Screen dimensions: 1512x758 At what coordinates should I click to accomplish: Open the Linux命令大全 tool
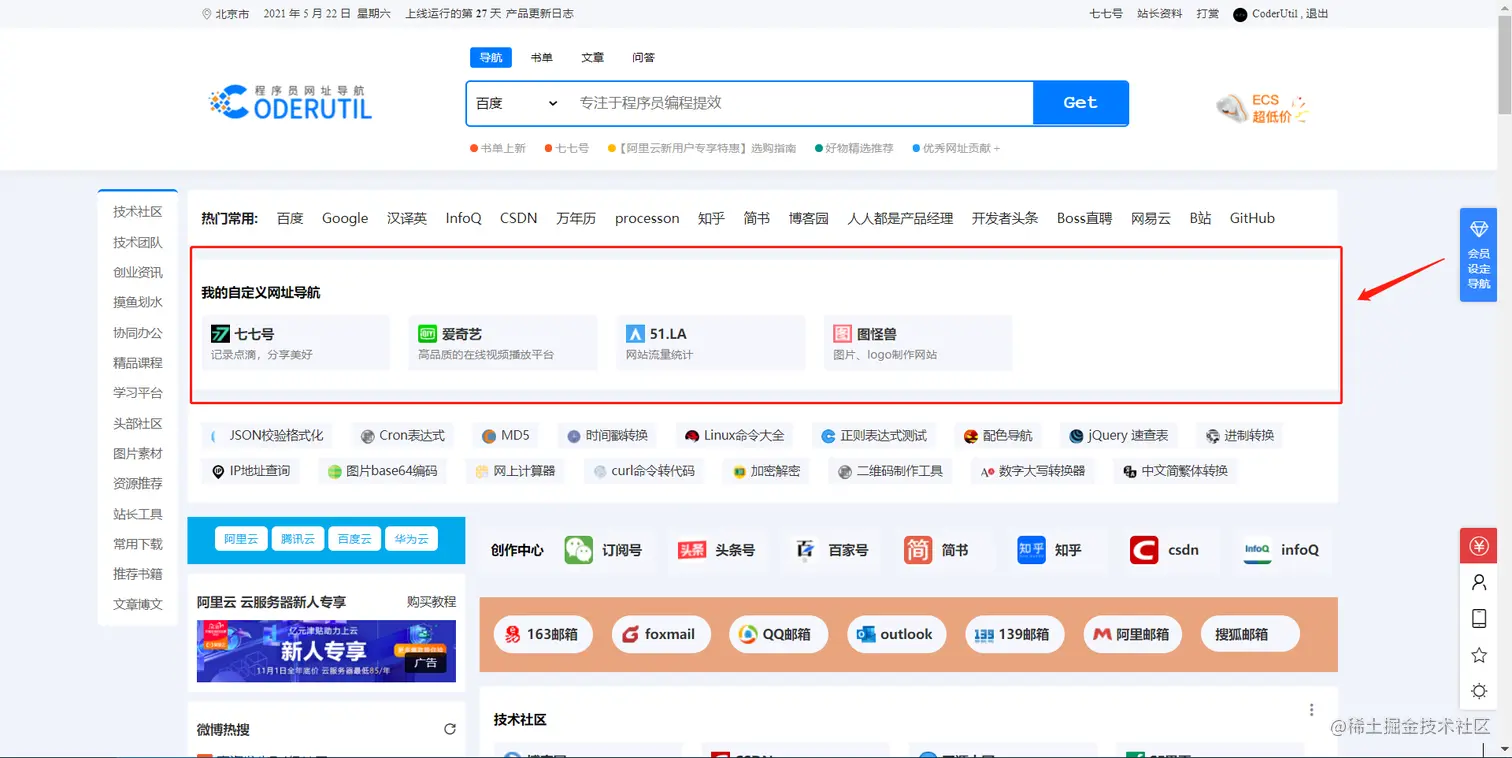click(x=735, y=436)
